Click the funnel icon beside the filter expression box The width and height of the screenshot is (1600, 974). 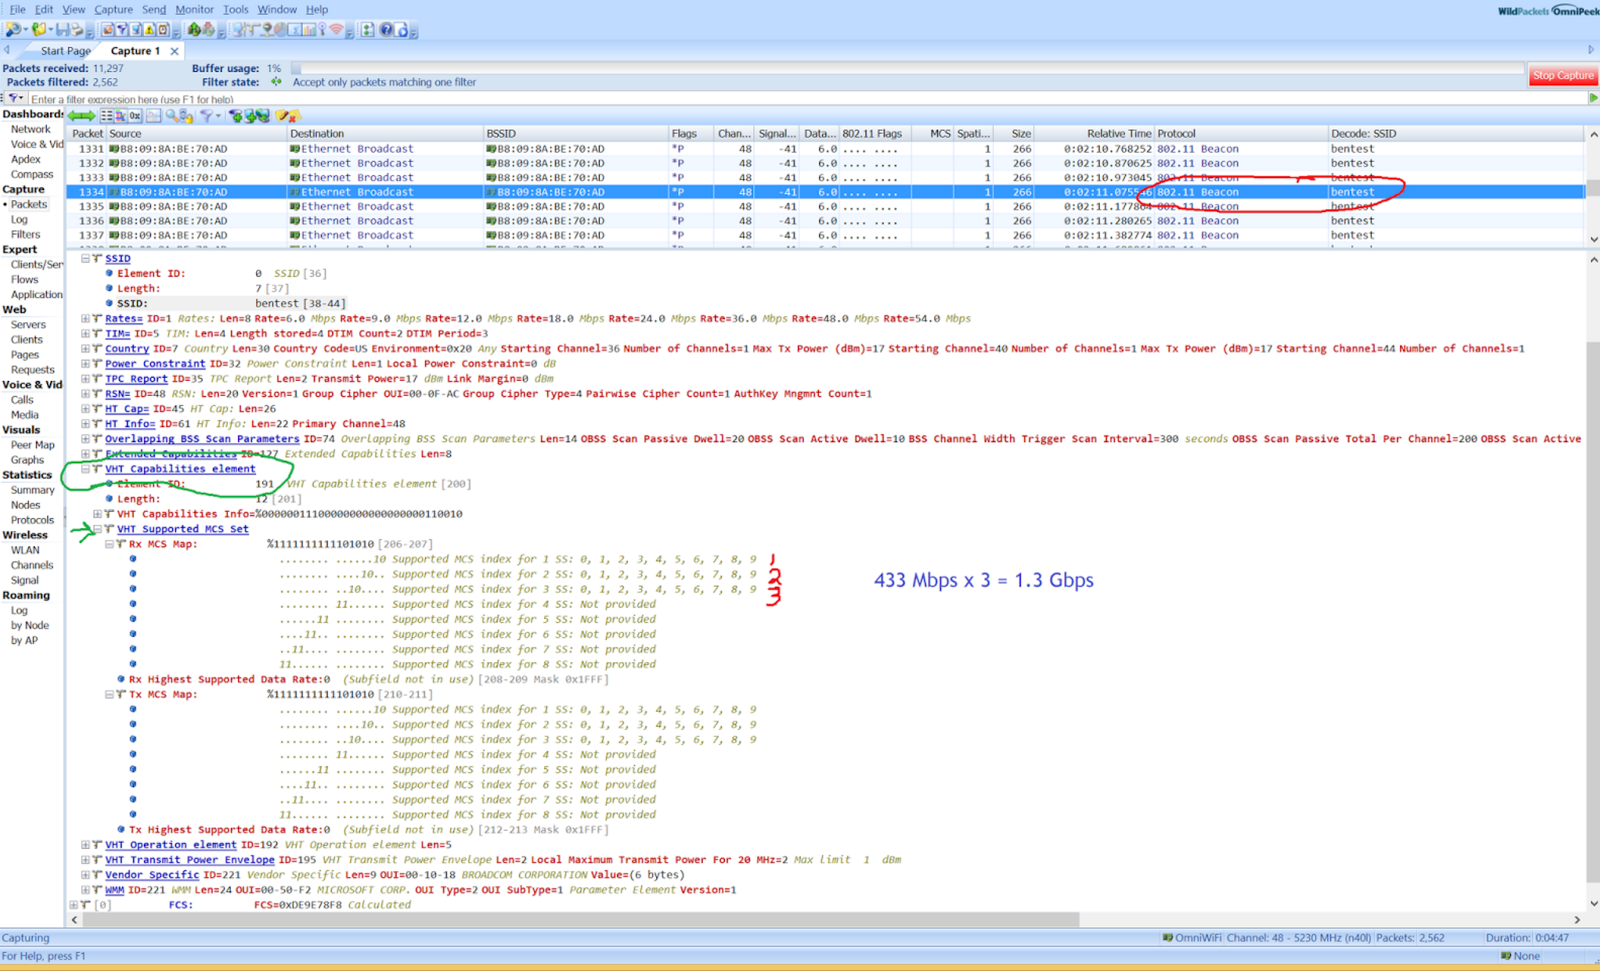click(14, 99)
